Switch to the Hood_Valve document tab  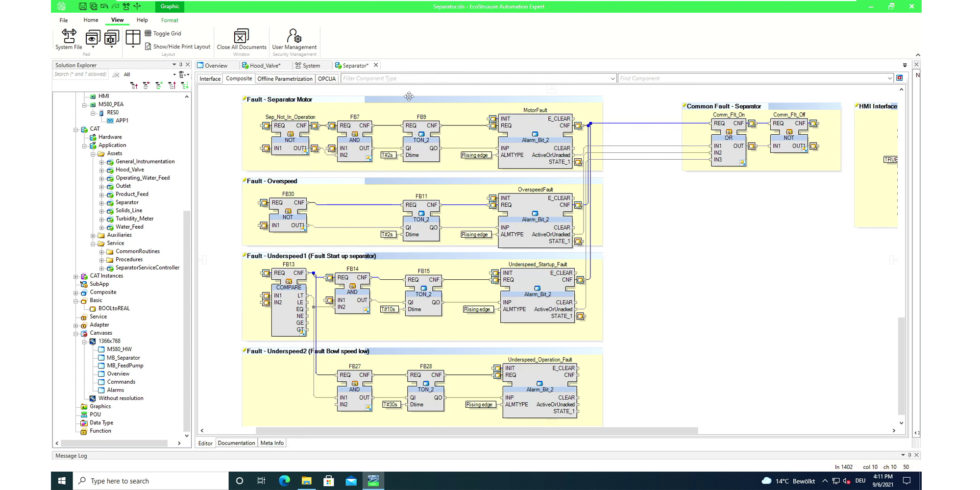265,65
